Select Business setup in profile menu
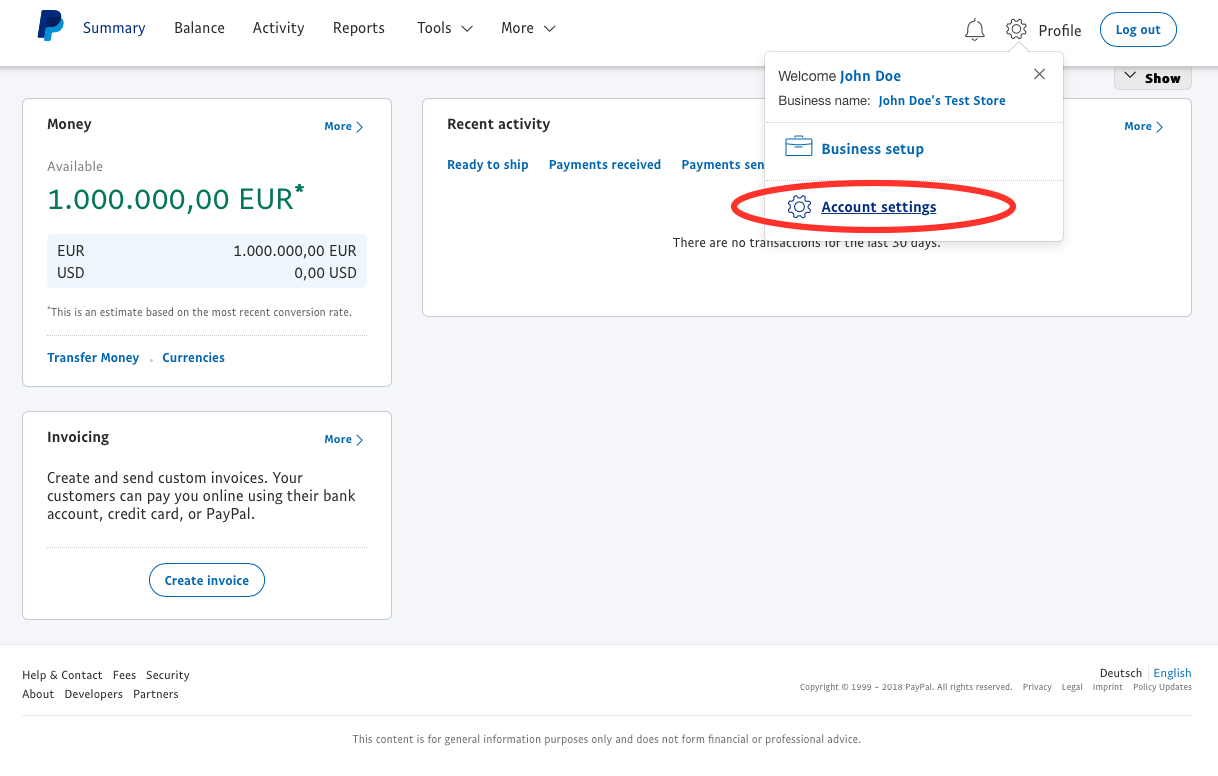The width and height of the screenshot is (1218, 776). click(x=872, y=149)
